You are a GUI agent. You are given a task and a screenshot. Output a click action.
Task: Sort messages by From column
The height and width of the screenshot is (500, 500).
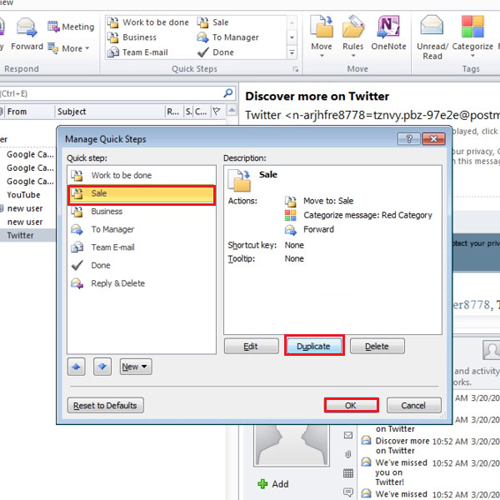tap(29, 112)
